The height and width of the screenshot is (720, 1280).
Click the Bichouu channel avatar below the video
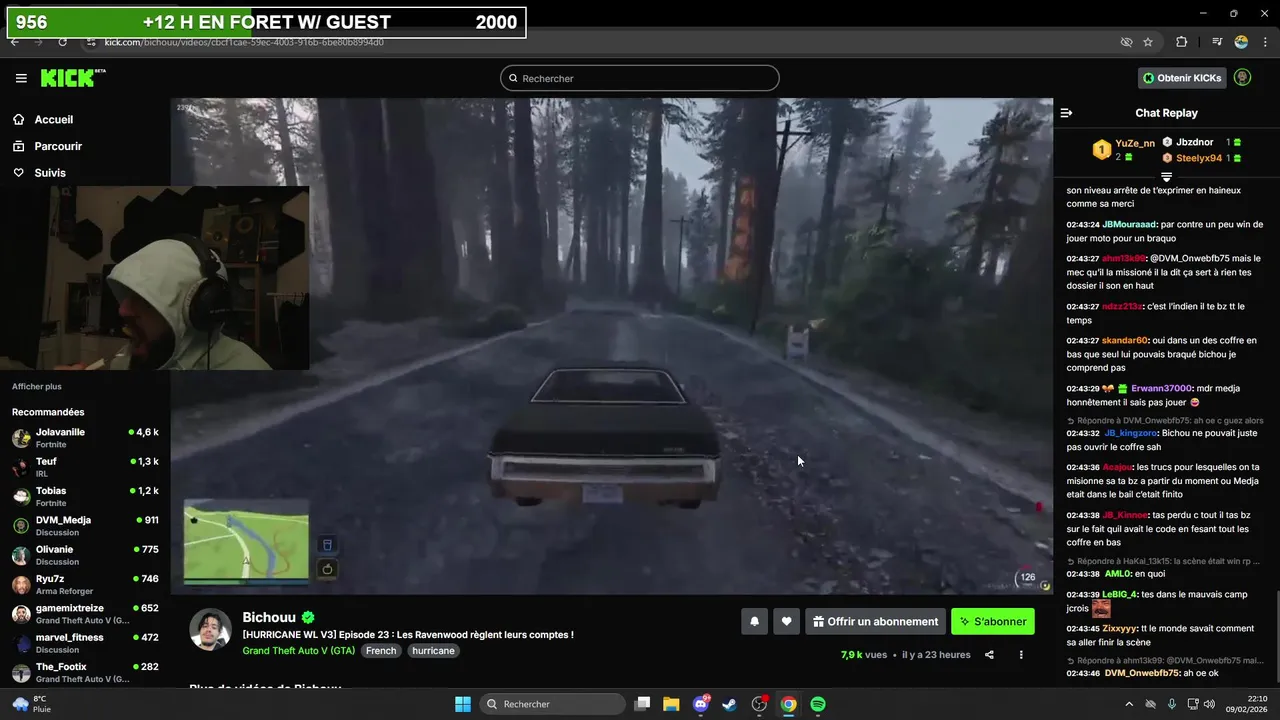[x=210, y=628]
